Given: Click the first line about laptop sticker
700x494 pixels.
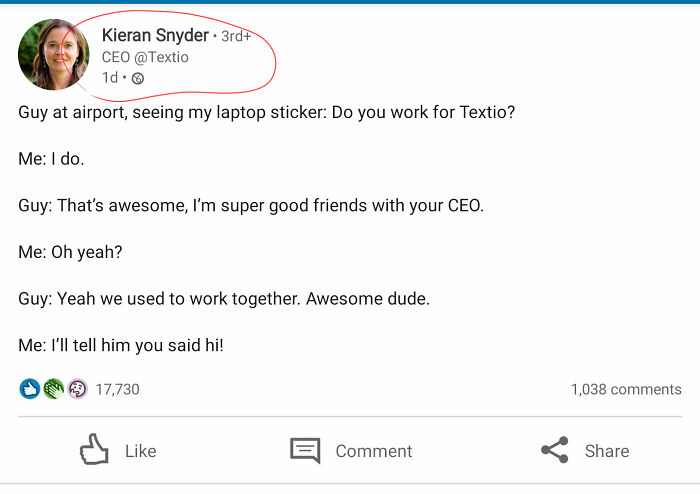Looking at the screenshot, I should pyautogui.click(x=267, y=112).
